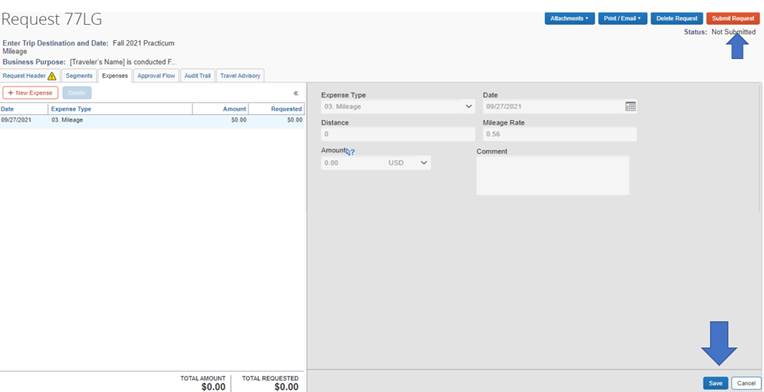Click the Delete Request button
The image size is (764, 392).
(x=677, y=19)
